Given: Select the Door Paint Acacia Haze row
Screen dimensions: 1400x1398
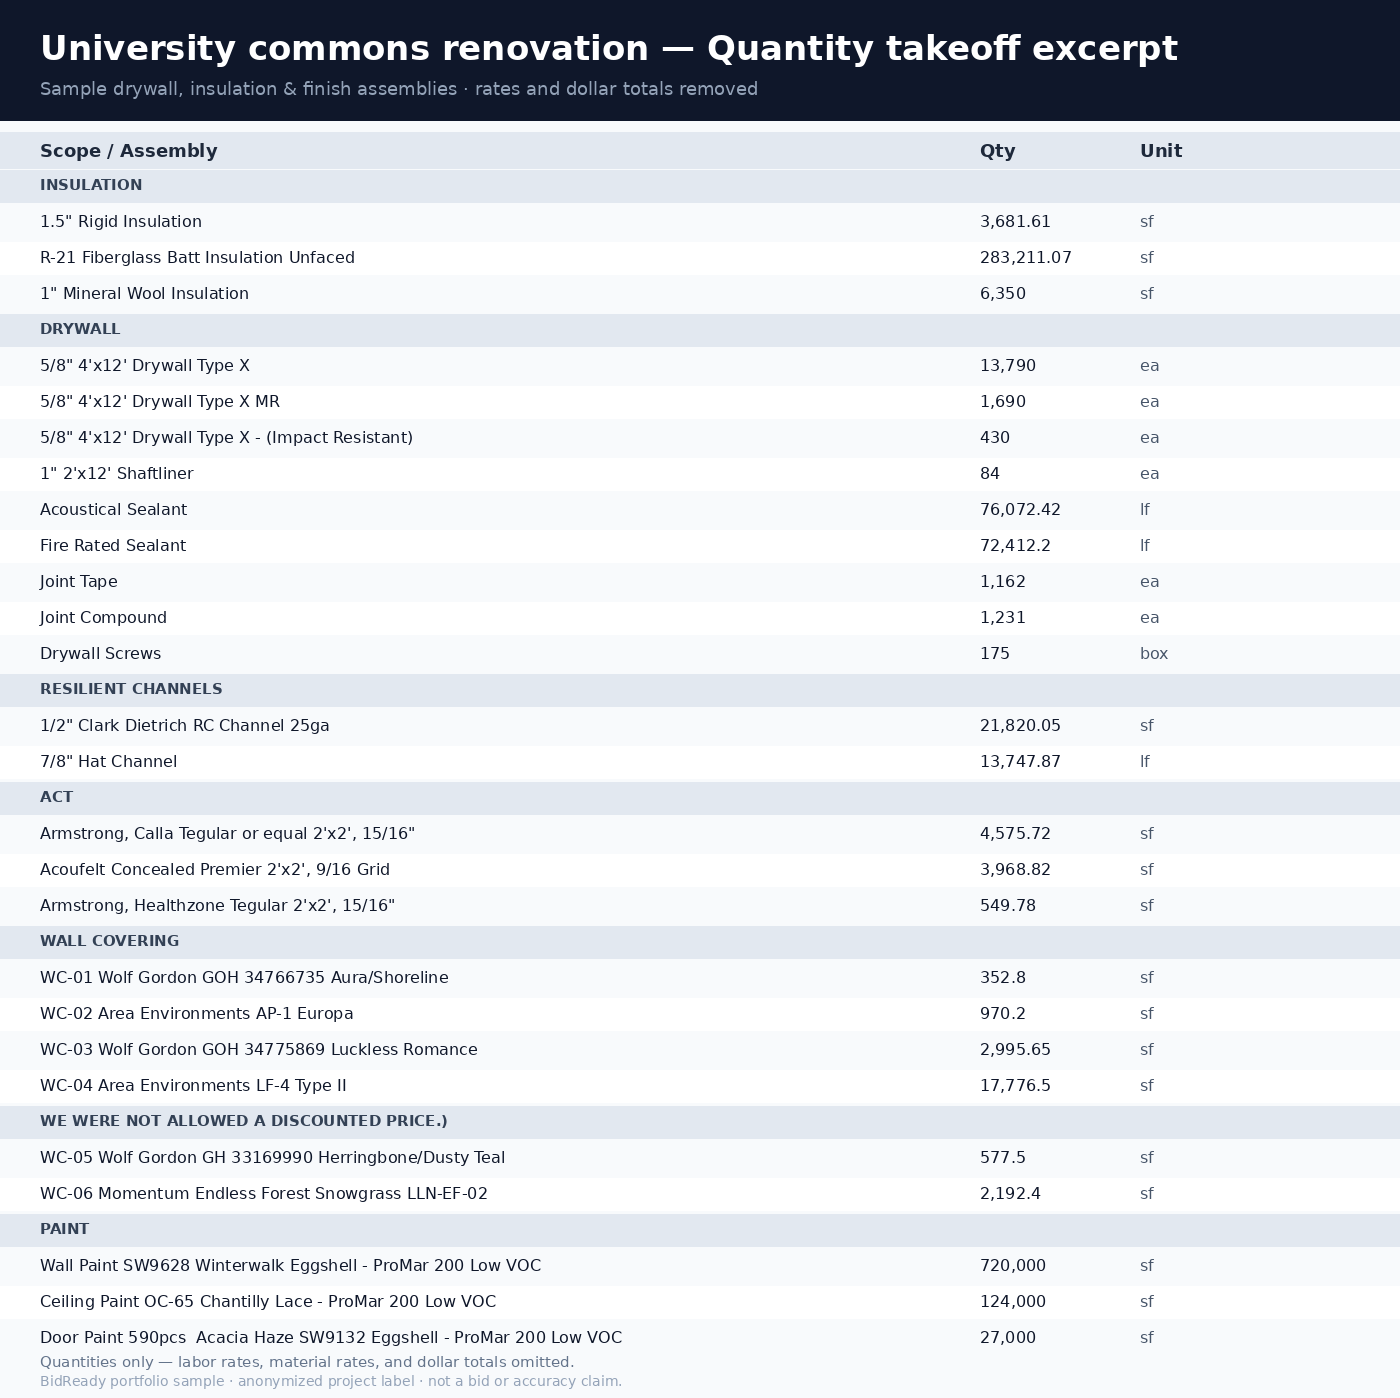Looking at the screenshot, I should (x=700, y=1338).
